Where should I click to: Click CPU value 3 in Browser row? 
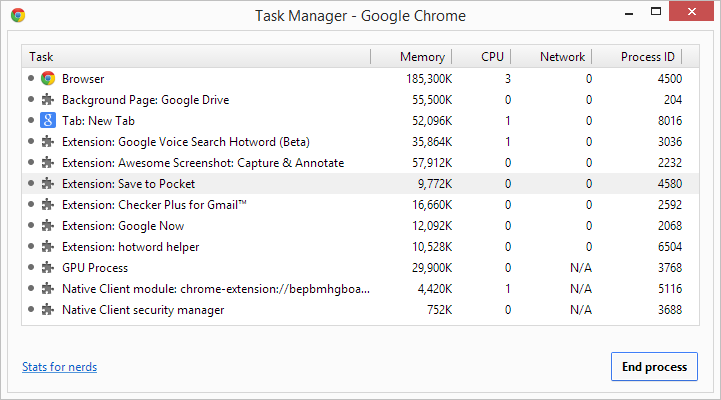pos(508,79)
